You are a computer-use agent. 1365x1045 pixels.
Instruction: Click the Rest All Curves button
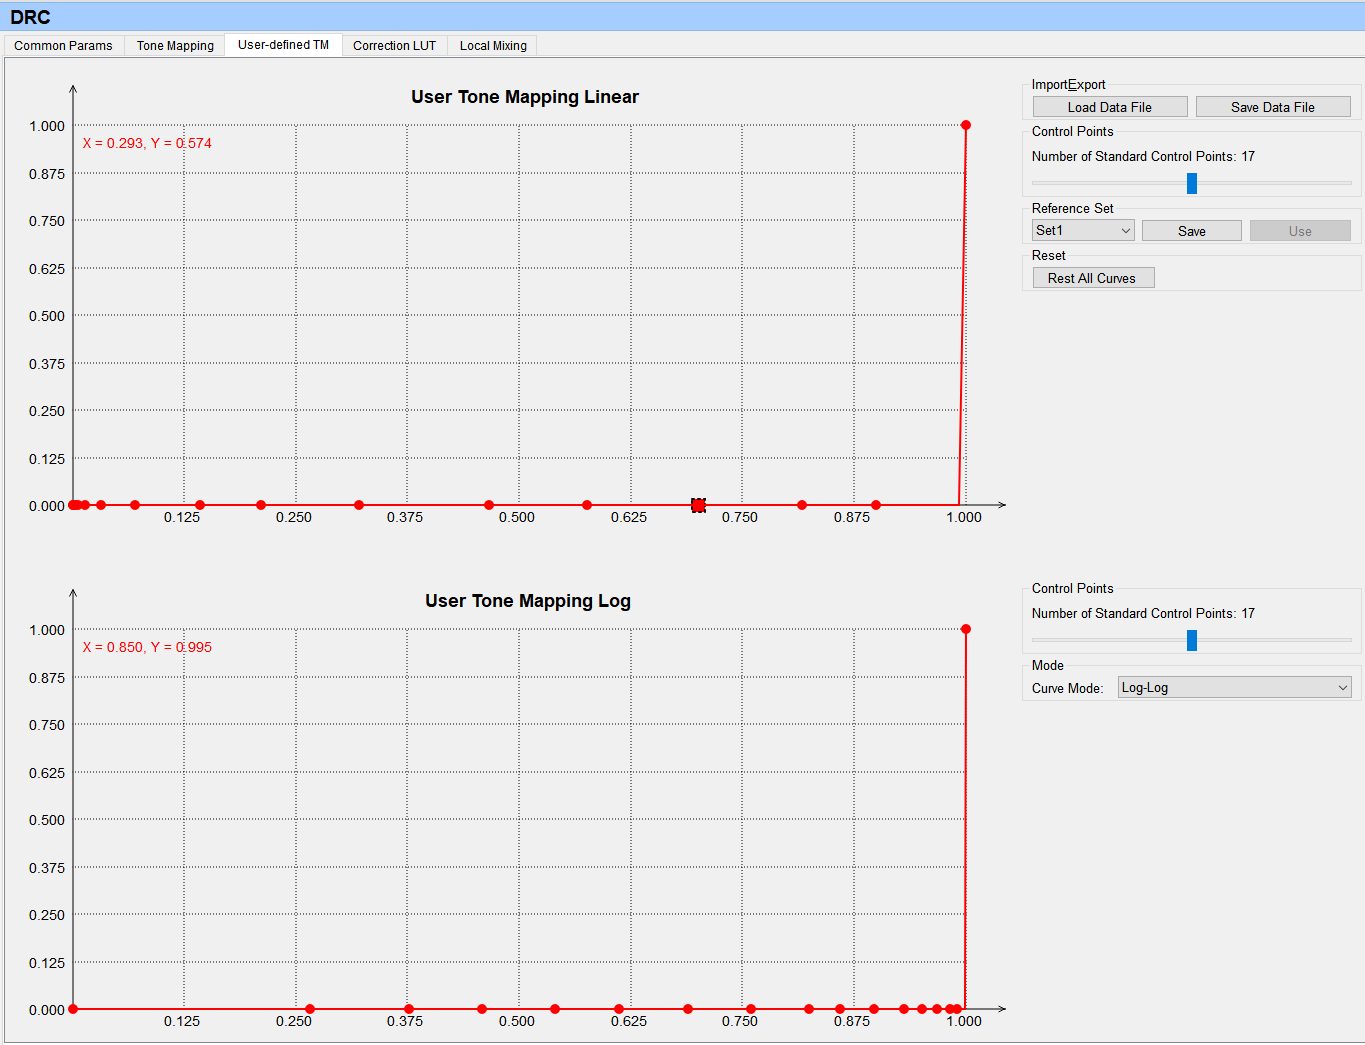pyautogui.click(x=1092, y=278)
